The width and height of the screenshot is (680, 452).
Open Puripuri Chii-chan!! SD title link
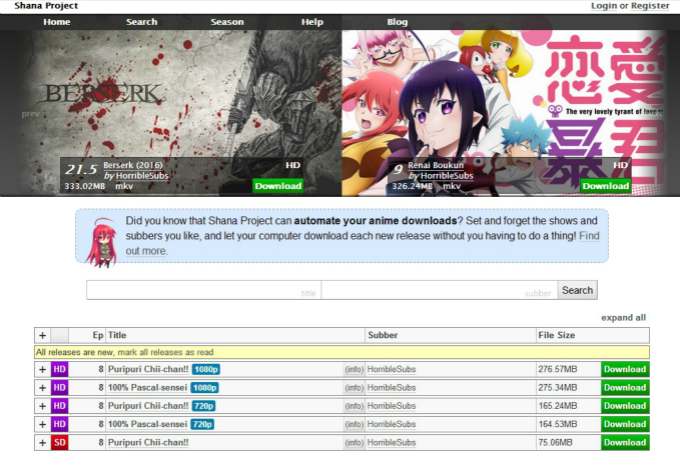[x=148, y=442]
